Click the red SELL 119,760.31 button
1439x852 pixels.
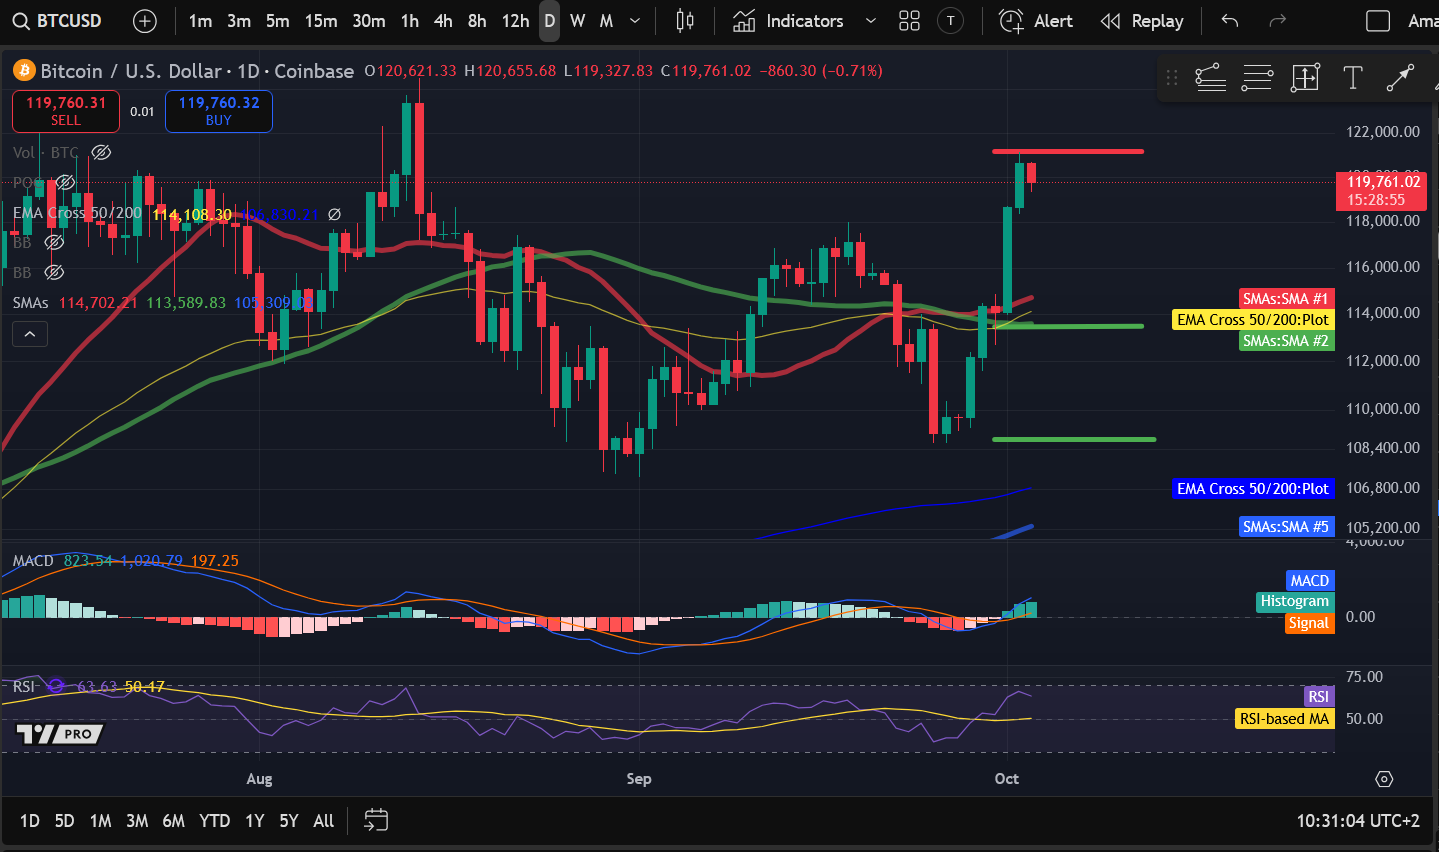point(66,111)
